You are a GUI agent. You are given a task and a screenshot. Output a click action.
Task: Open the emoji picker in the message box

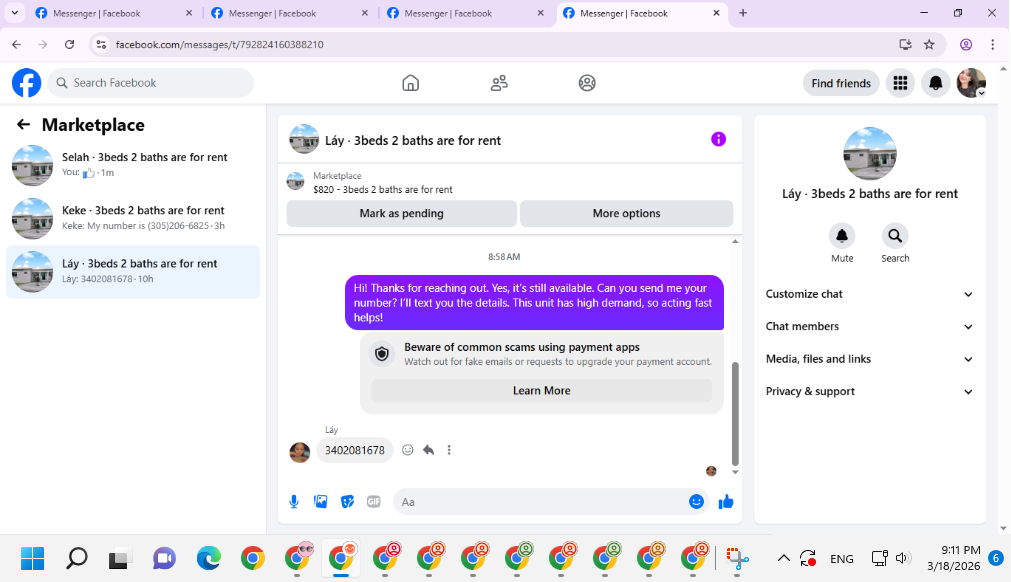pos(696,501)
